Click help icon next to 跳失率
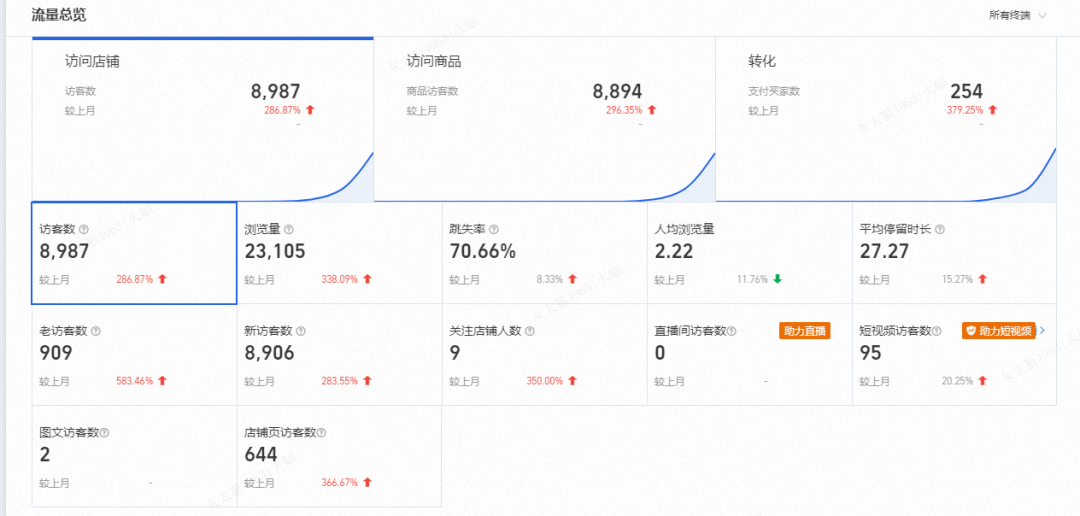 [x=494, y=229]
